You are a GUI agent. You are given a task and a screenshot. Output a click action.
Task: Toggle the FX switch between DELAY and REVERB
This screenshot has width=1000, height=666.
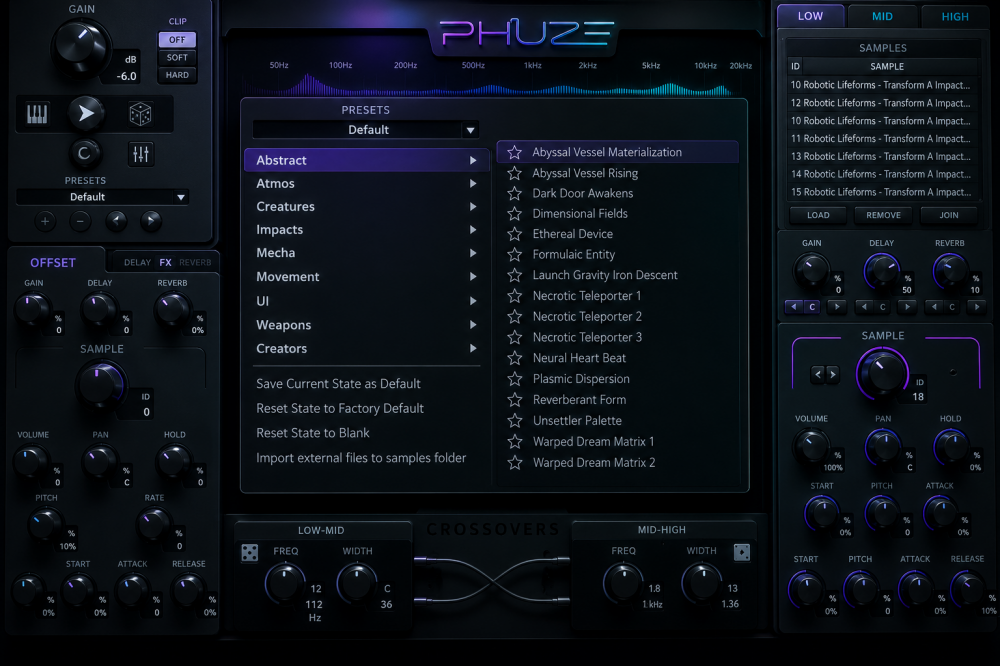point(165,262)
